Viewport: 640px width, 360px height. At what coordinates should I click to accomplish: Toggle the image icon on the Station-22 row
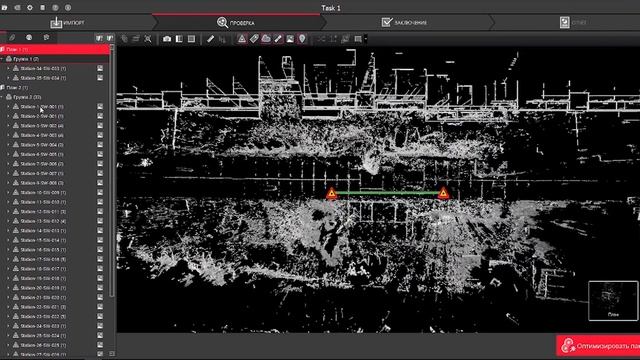point(100,307)
